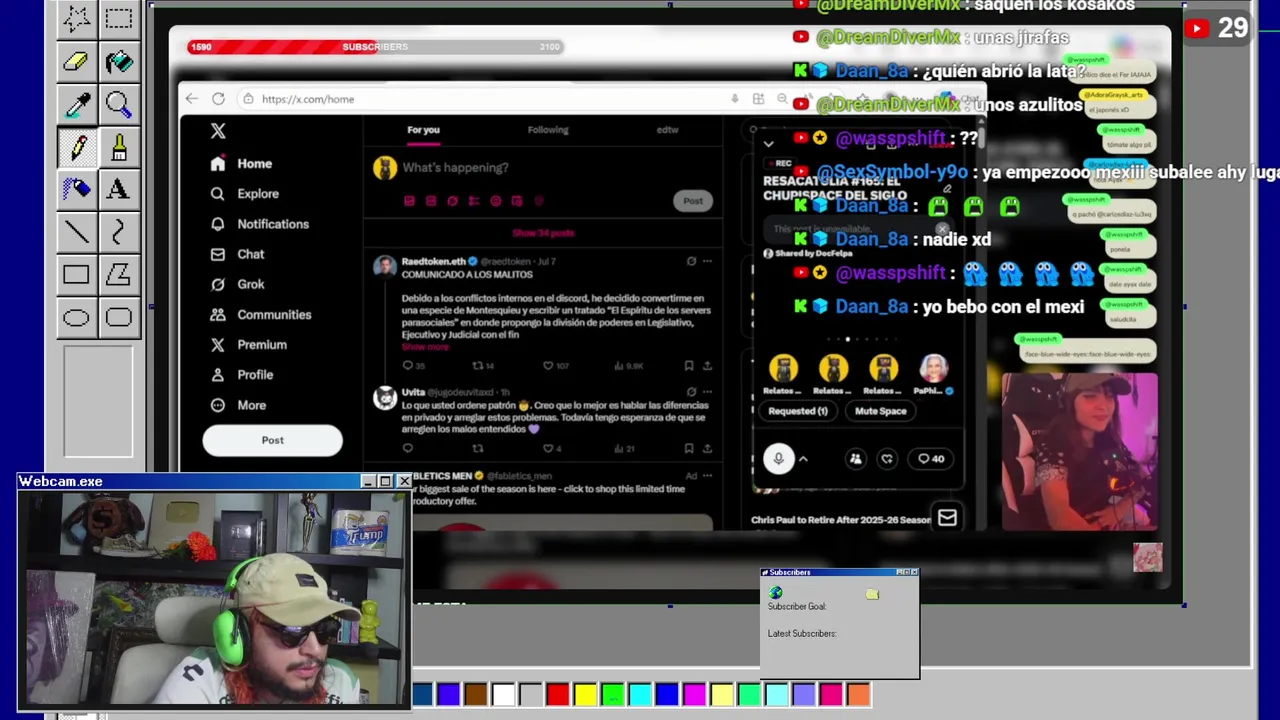This screenshot has width=1280, height=720.
Task: Switch to the Following tab
Action: point(548,130)
